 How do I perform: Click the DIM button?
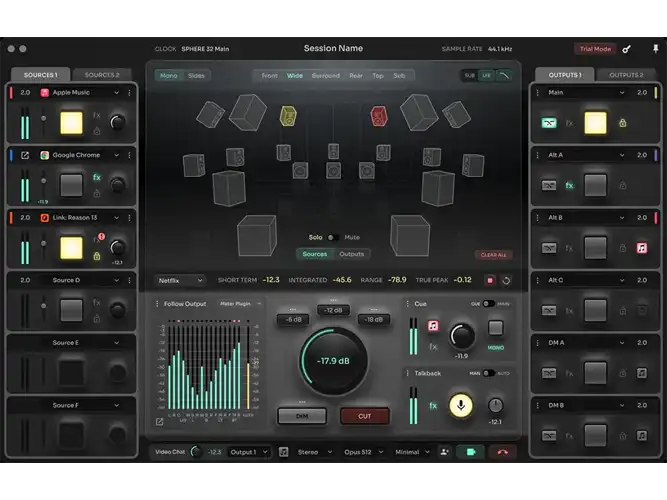point(302,416)
